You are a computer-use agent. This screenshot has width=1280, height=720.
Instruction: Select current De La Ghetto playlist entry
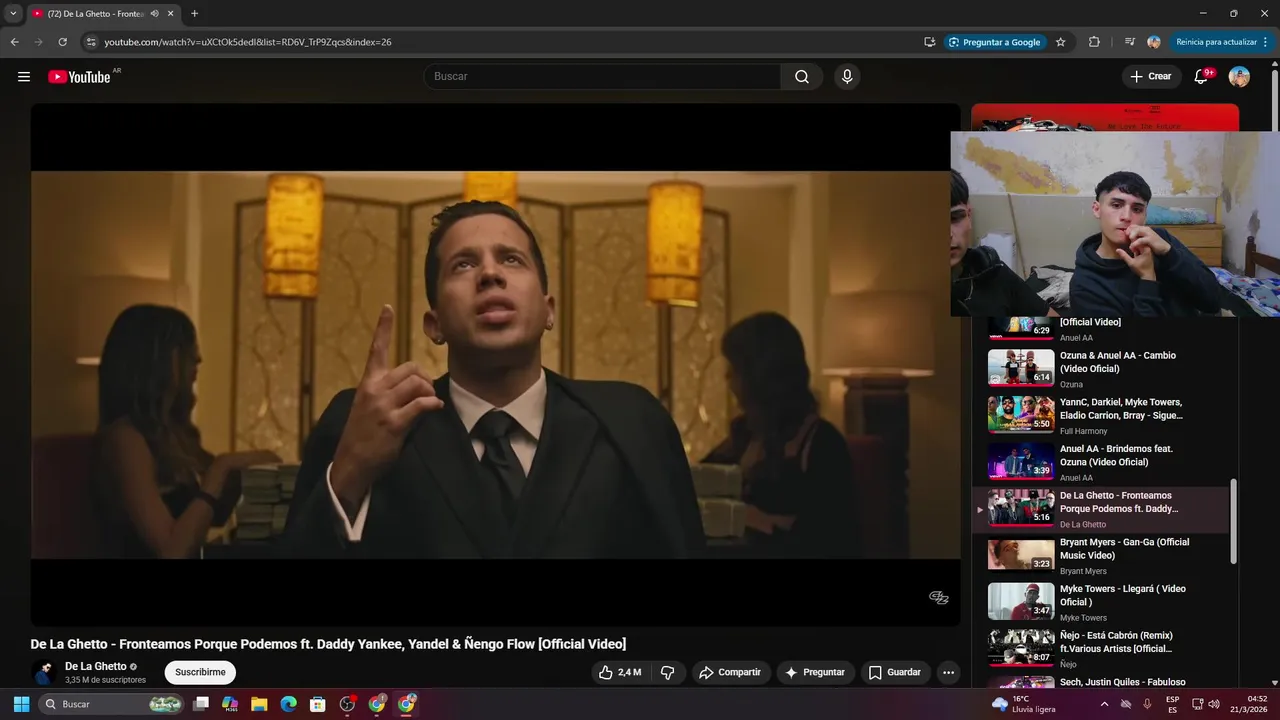click(x=1100, y=509)
